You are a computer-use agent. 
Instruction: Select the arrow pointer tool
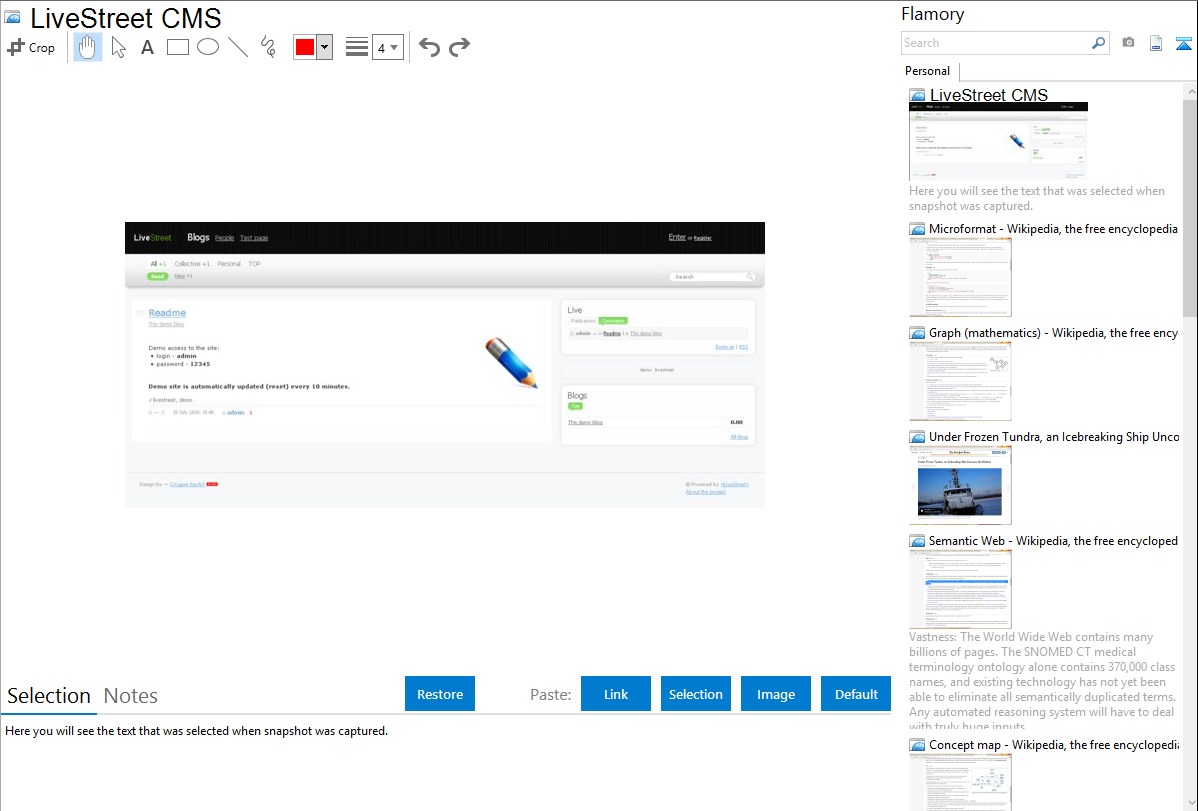[118, 47]
